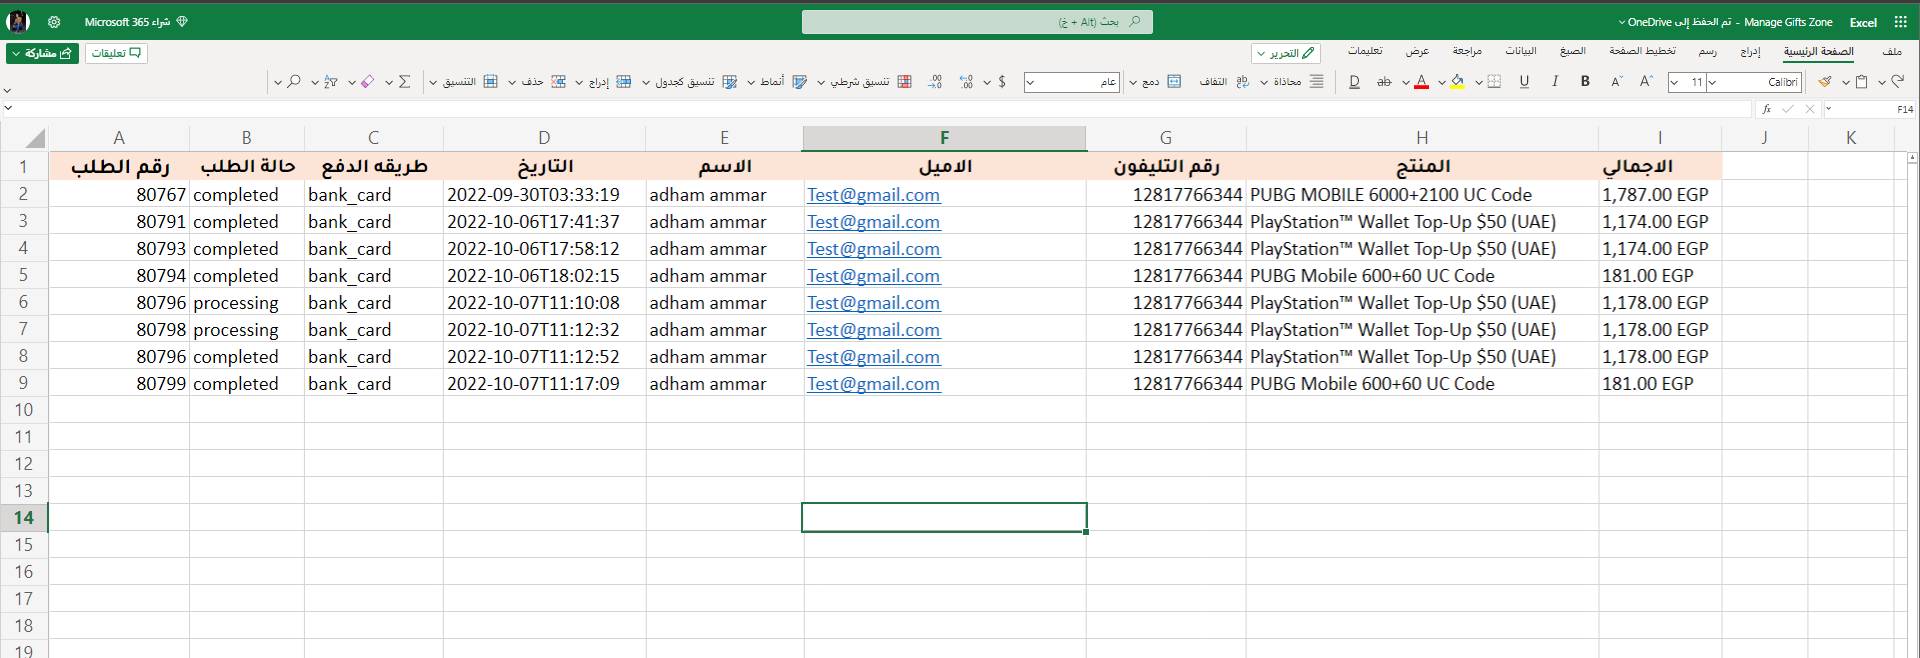This screenshot has width=1920, height=658.
Task: Click the Increase decimal icon
Action: [966, 82]
